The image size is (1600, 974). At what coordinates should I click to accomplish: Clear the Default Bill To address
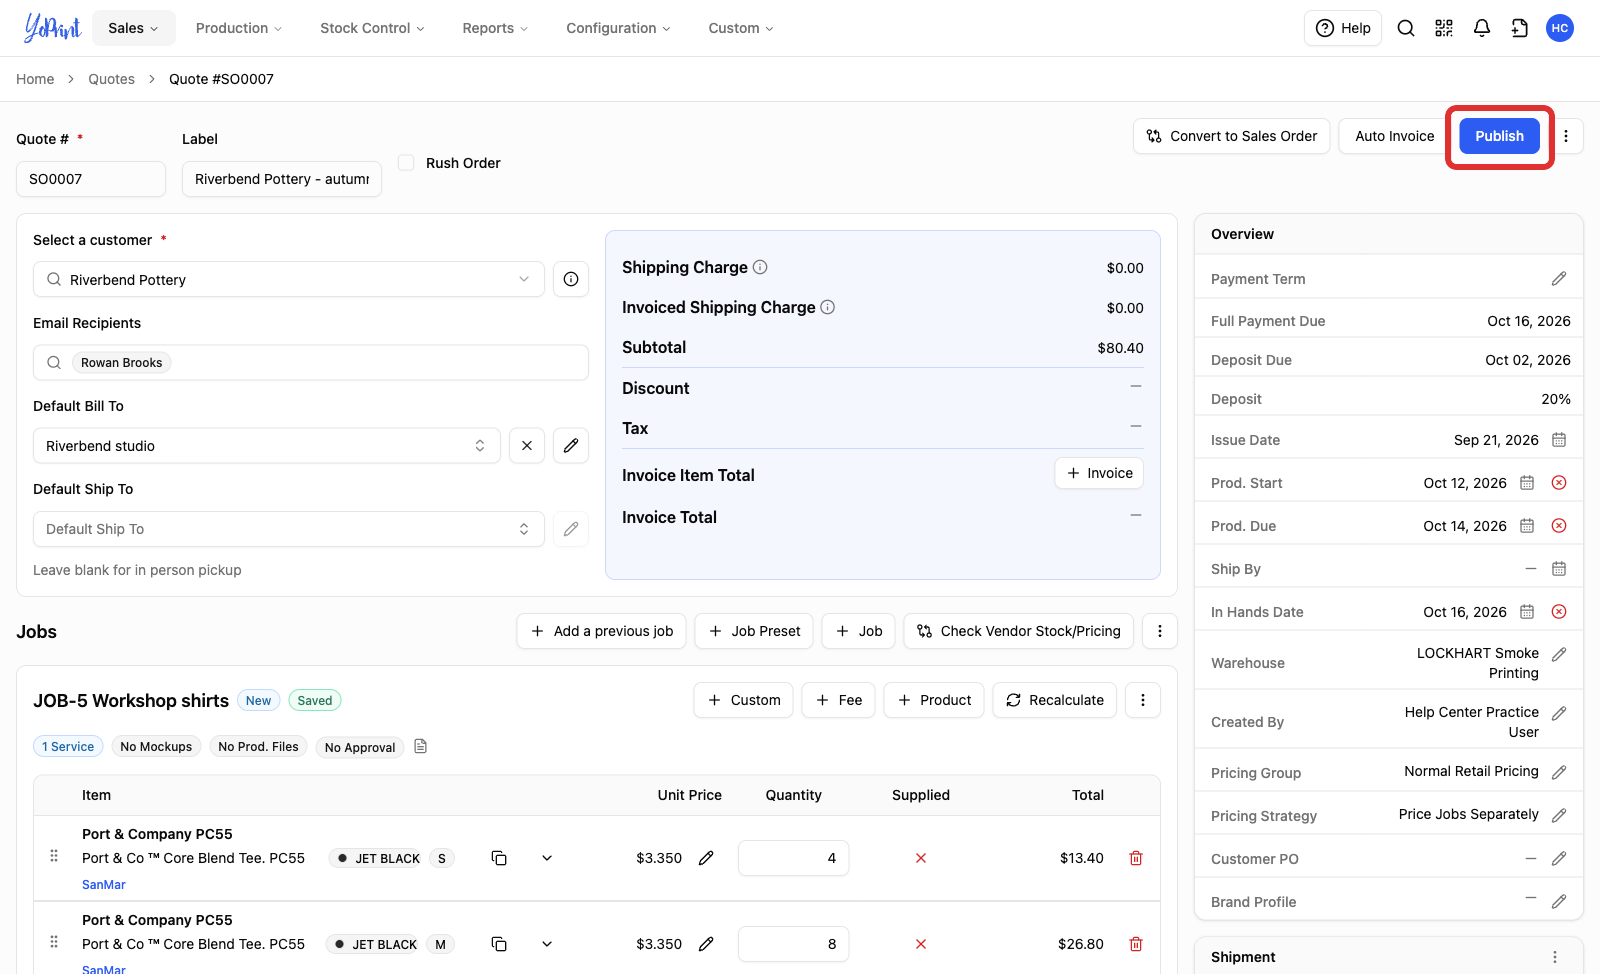pos(527,446)
